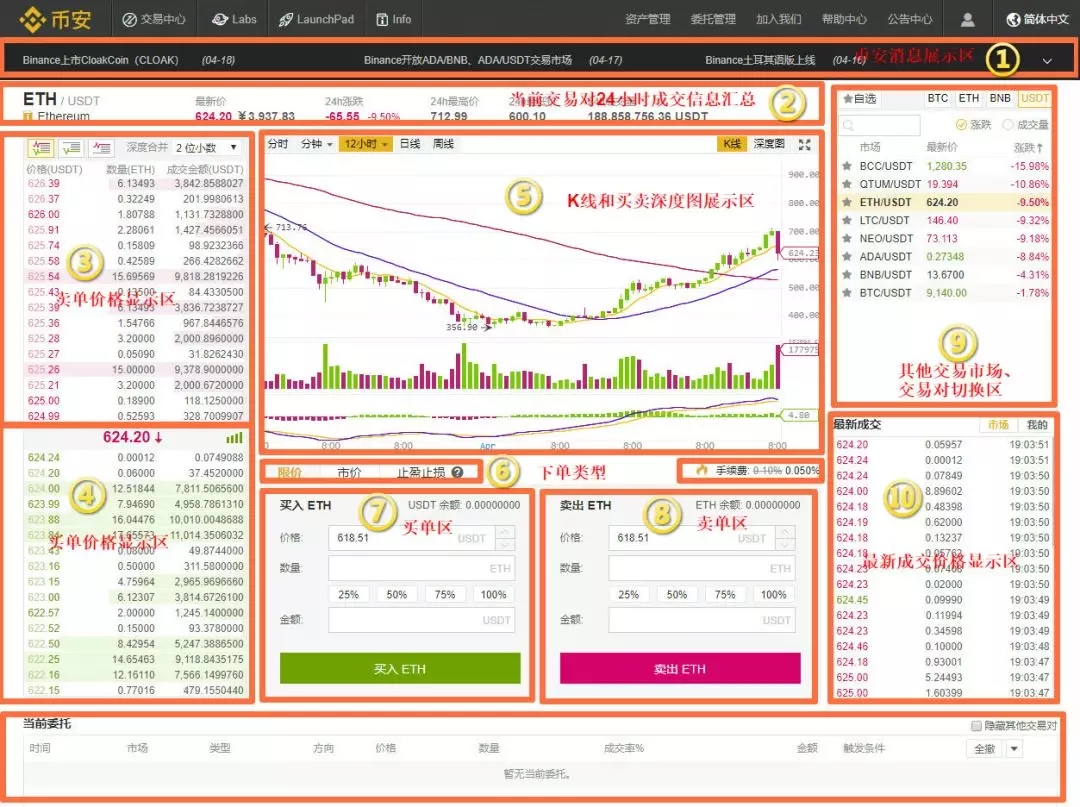The width and height of the screenshot is (1080, 807).
Task: Switch chart to K线 view
Action: pyautogui.click(x=731, y=144)
